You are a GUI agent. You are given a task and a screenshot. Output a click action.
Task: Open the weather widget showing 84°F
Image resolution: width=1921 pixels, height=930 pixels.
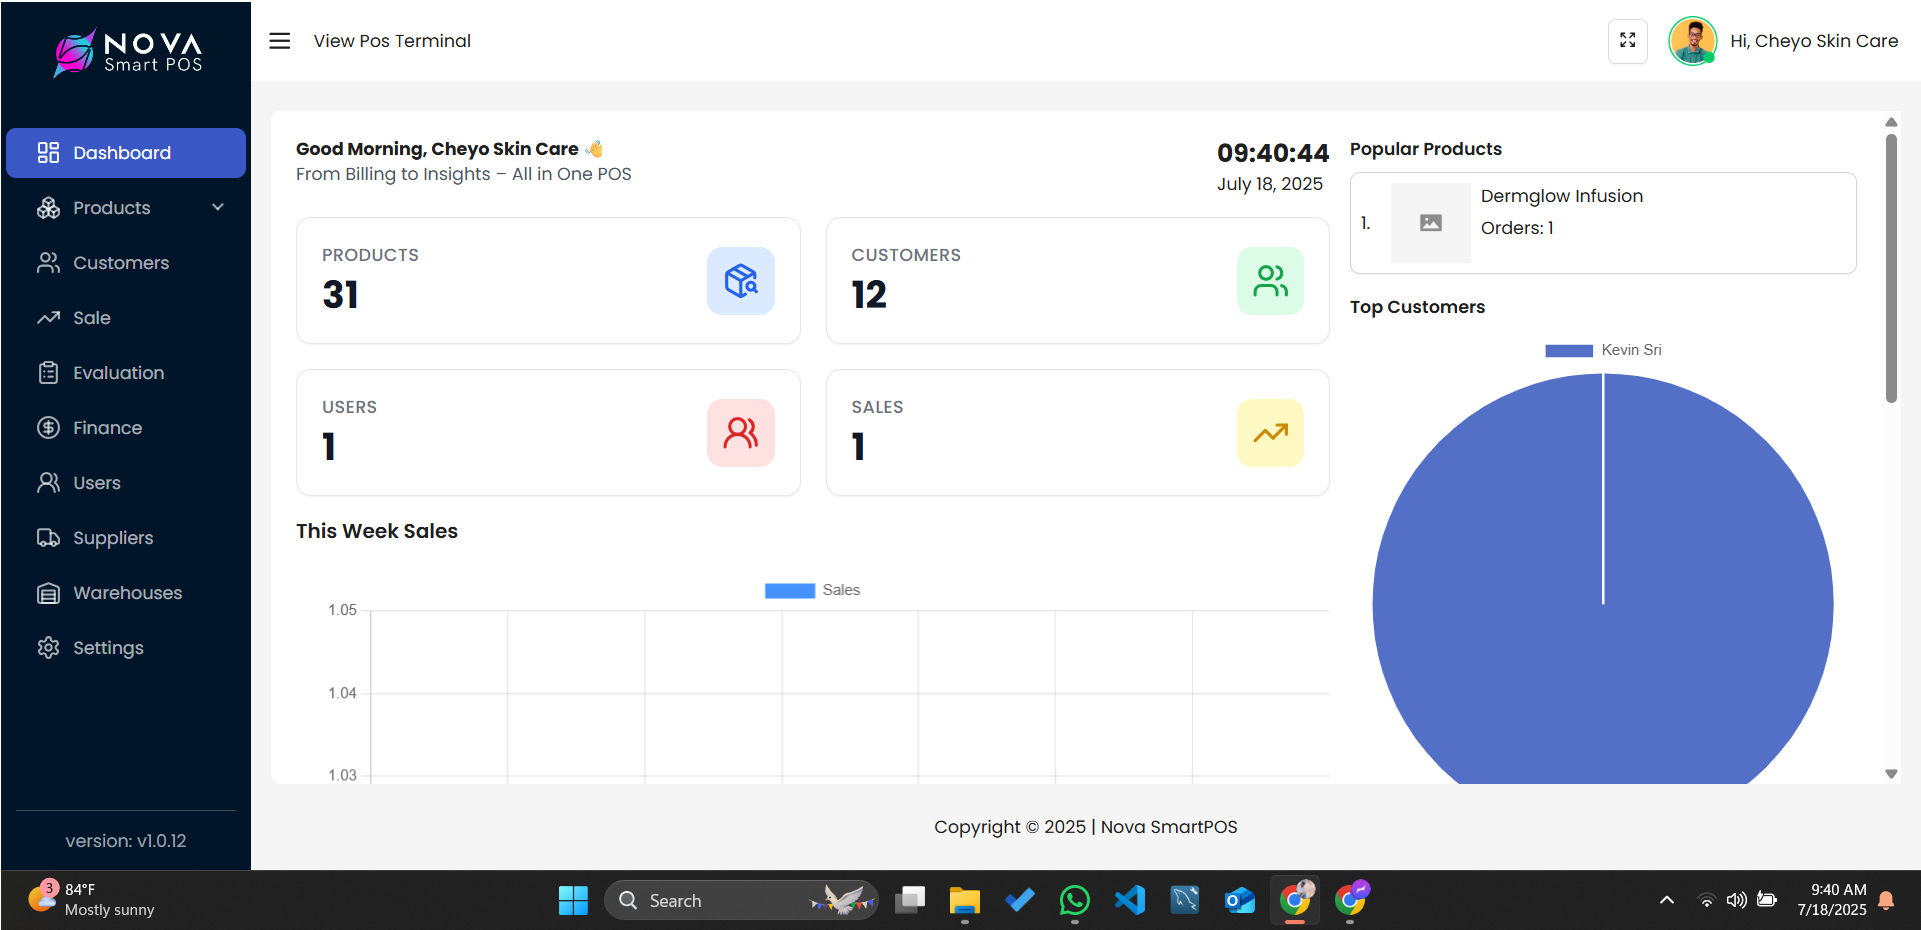(92, 900)
